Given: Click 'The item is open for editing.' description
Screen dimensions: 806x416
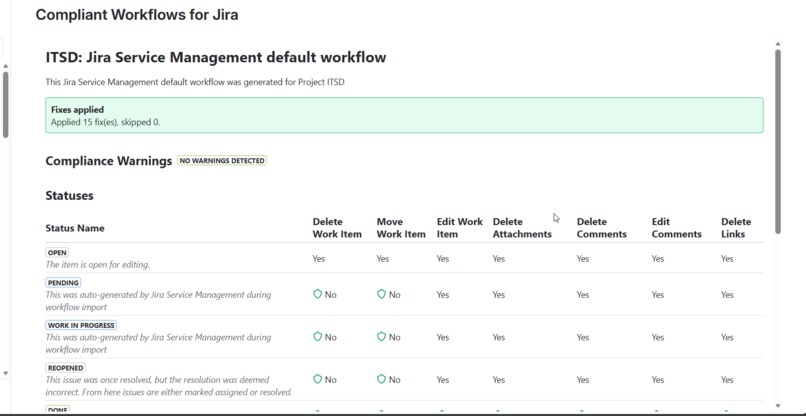Looking at the screenshot, I should point(98,265).
